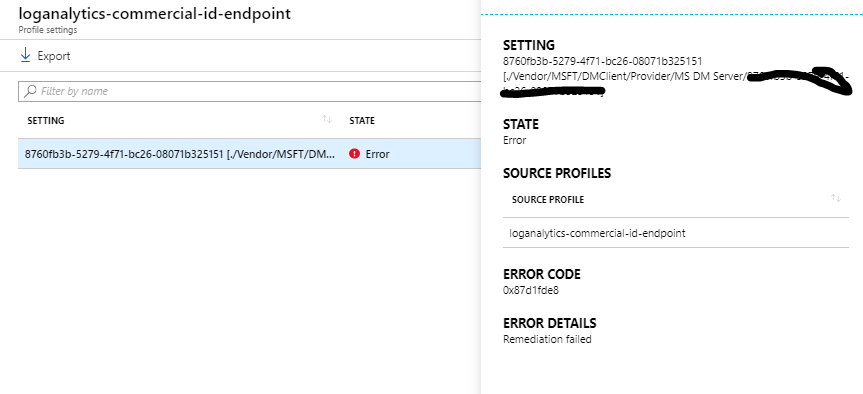
Task: Sort by the SETTING column arrows
Action: point(327,120)
